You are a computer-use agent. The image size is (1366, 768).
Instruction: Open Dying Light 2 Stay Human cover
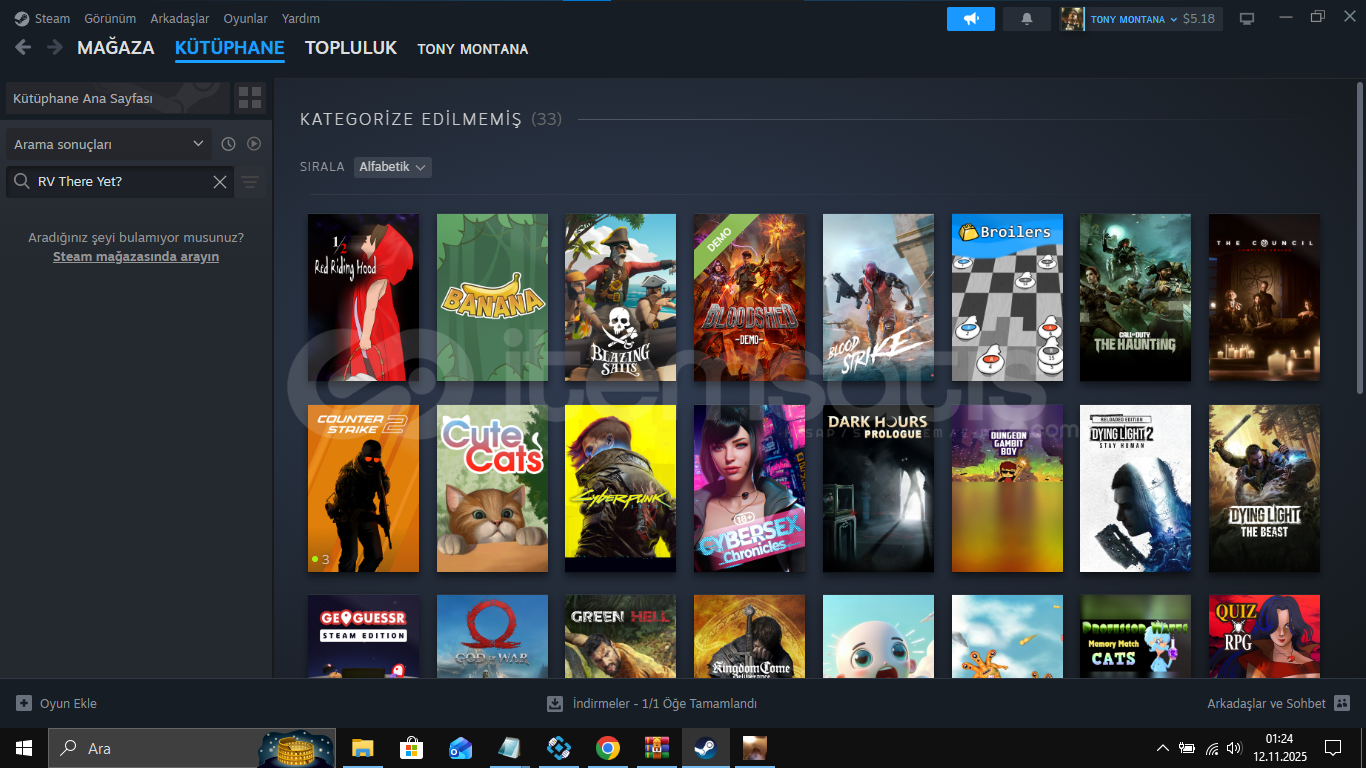1135,488
